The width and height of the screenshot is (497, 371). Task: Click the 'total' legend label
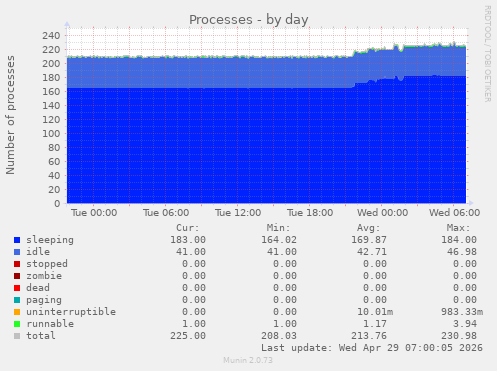41,336
